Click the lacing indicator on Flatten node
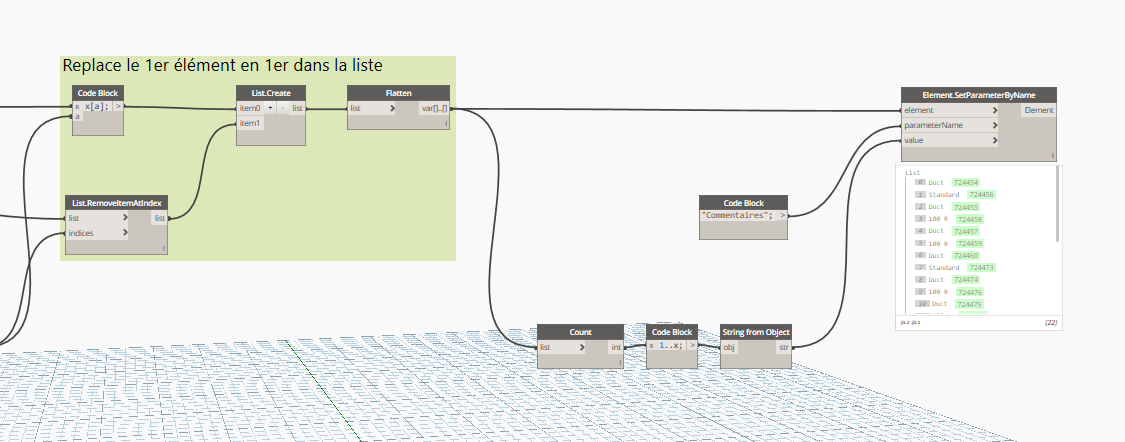The image size is (1125, 442). 446,124
